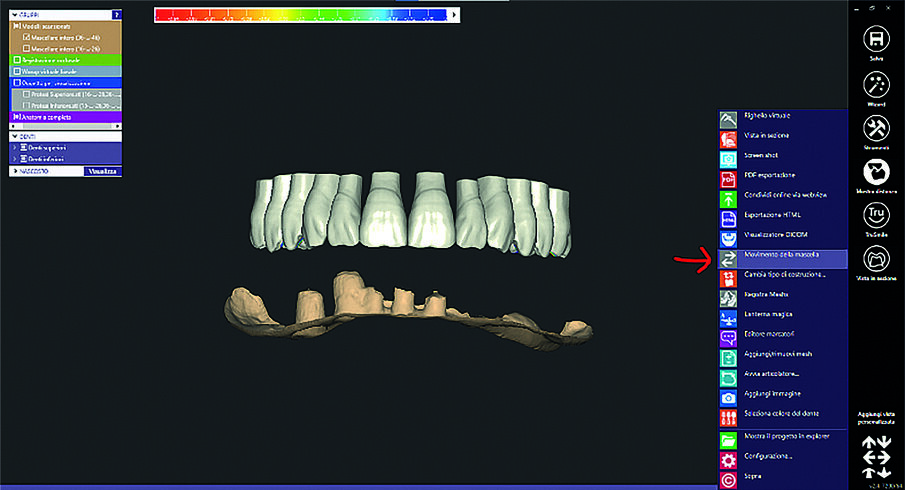Click groups panel horizontal scrollbar thumb

click(66, 126)
